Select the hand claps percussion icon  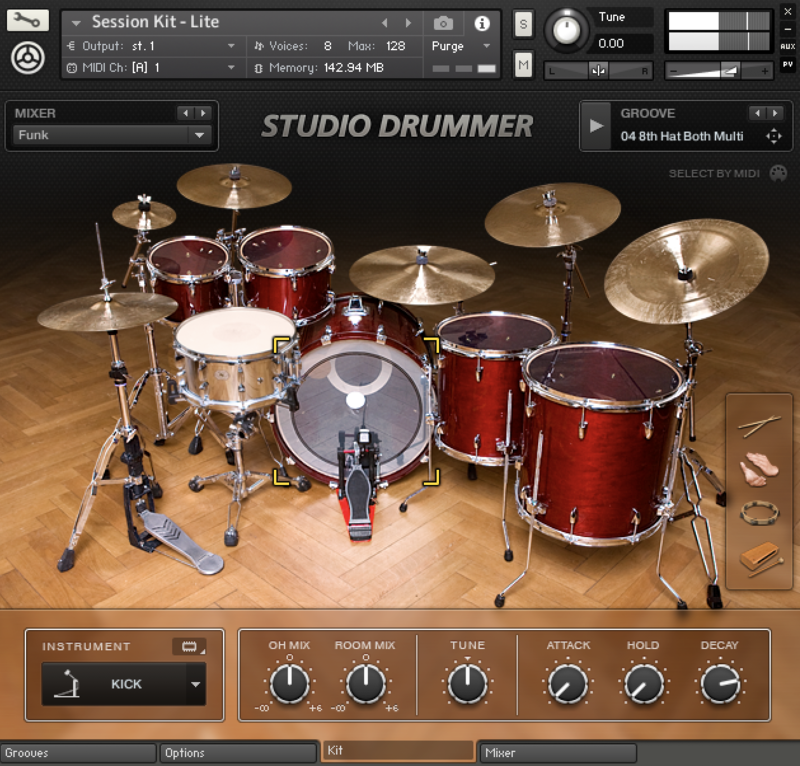[x=759, y=468]
